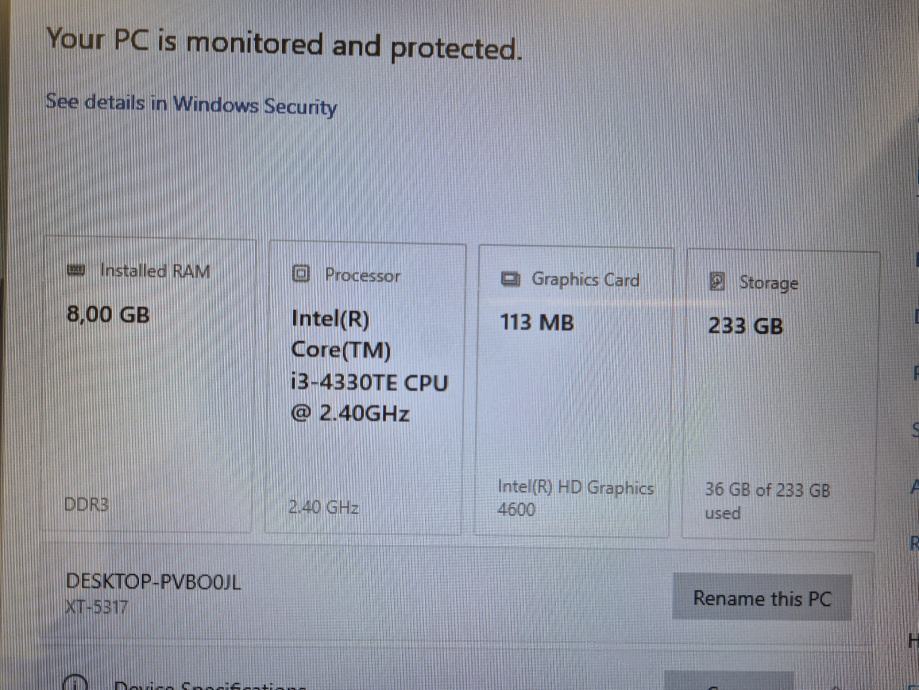Click the Intel Core i3-4330TE CPU name

[x=369, y=365]
